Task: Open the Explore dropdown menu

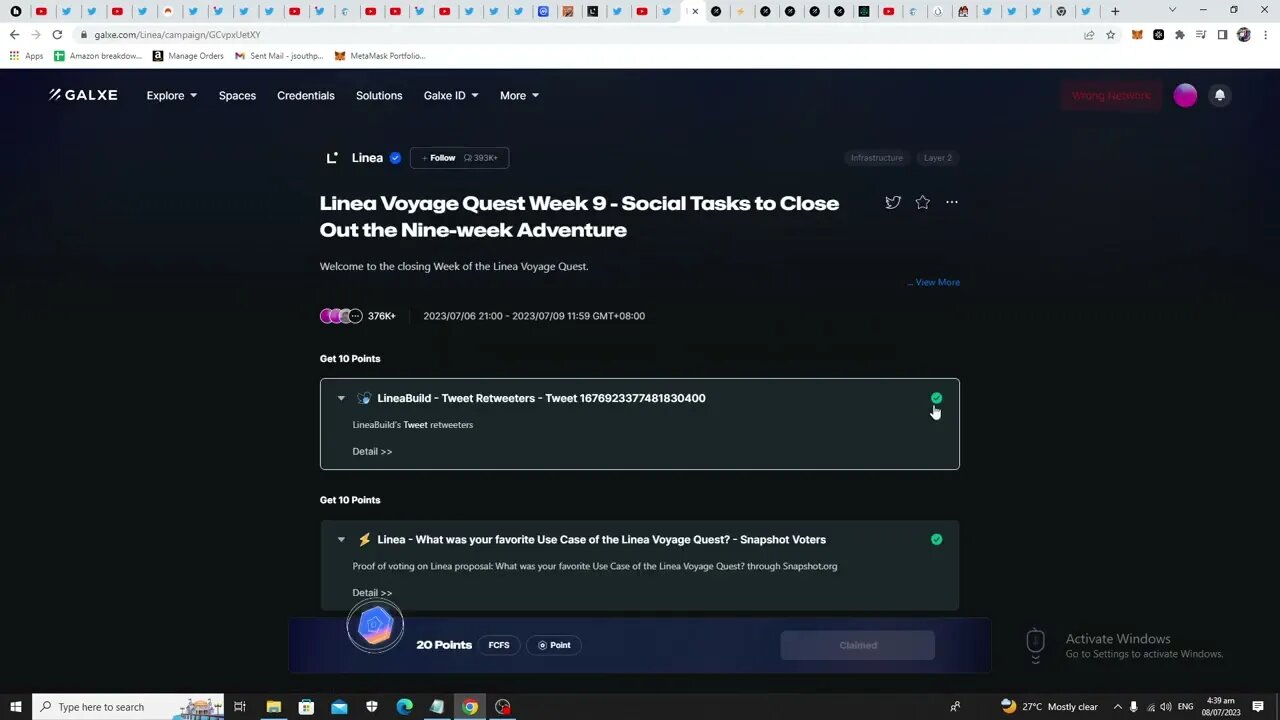Action: click(171, 95)
